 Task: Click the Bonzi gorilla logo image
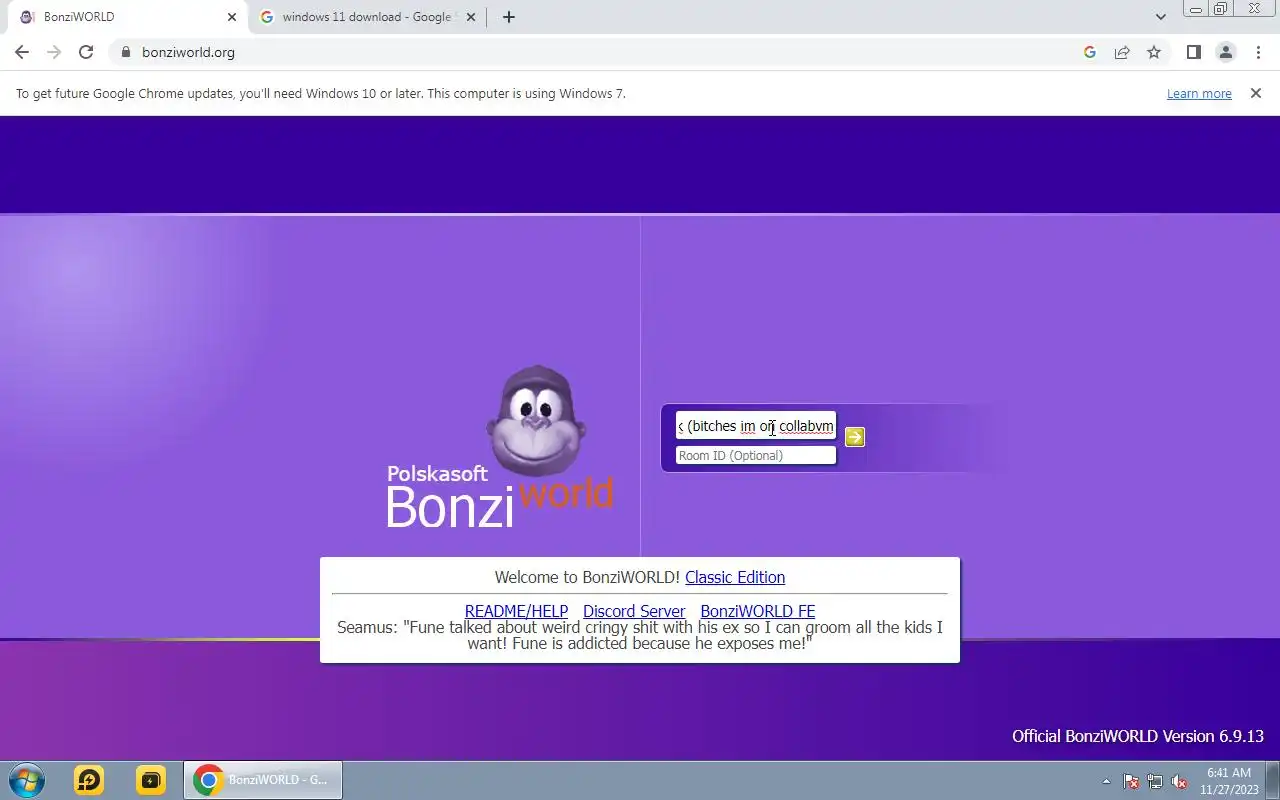(x=537, y=421)
